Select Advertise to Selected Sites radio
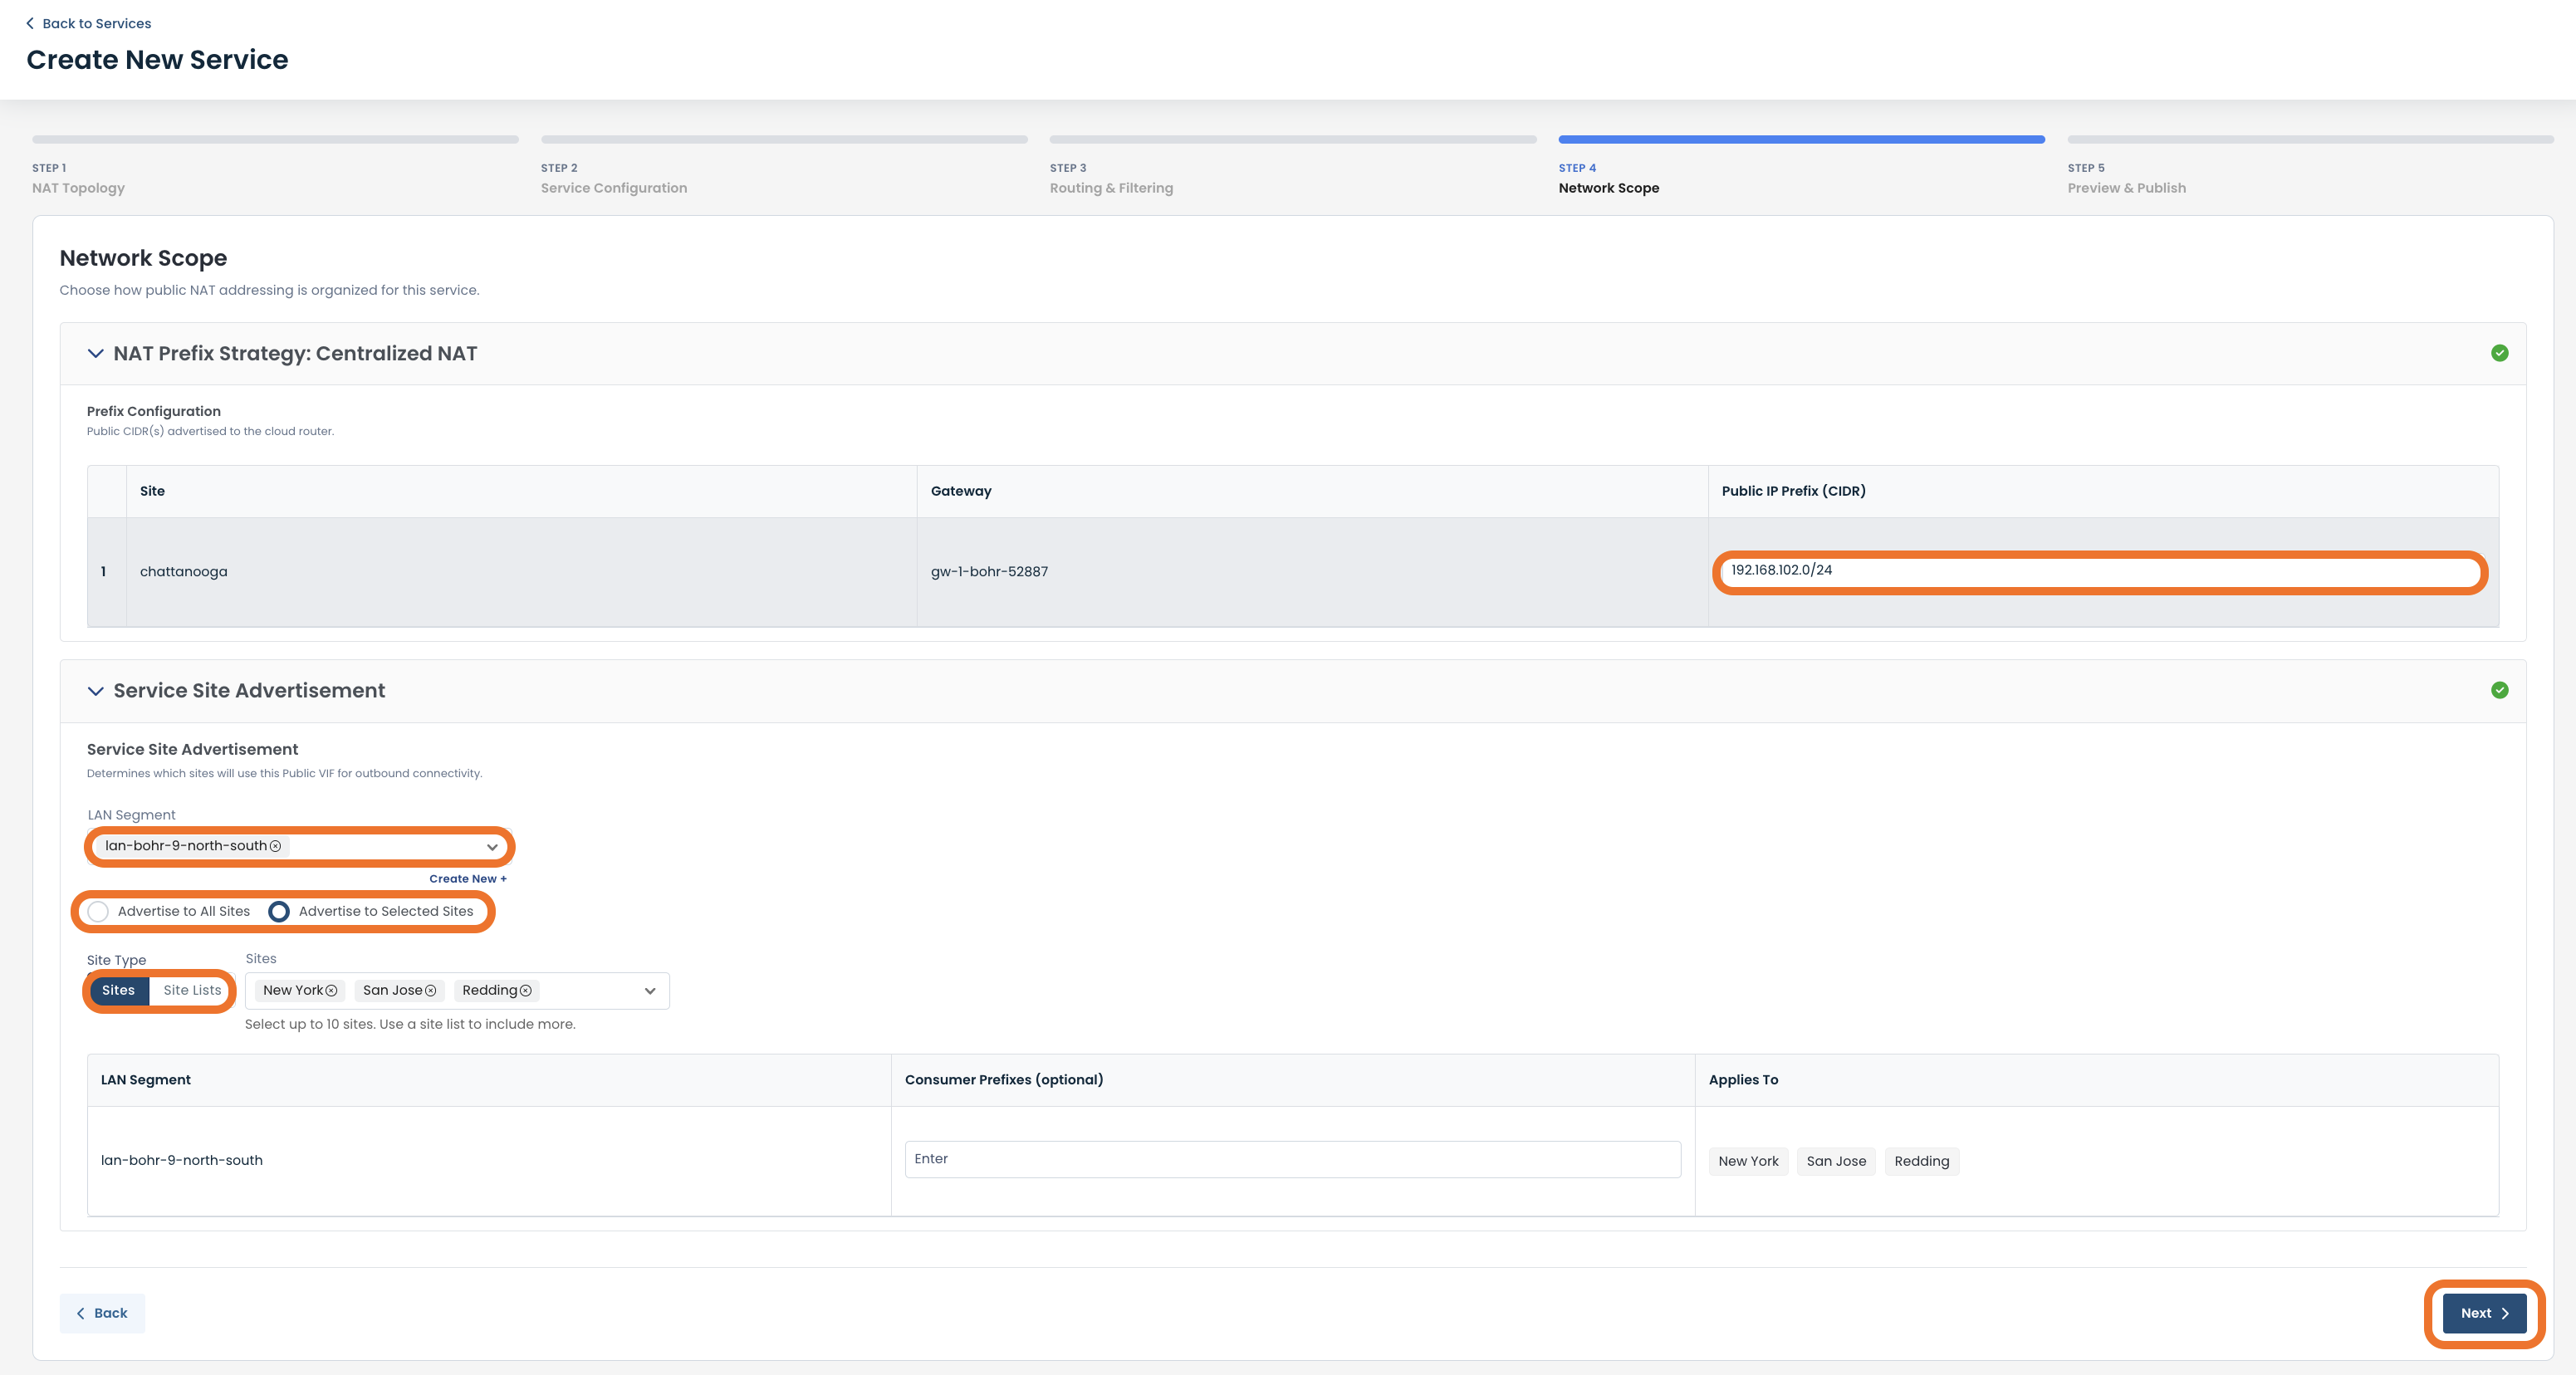 (x=279, y=911)
